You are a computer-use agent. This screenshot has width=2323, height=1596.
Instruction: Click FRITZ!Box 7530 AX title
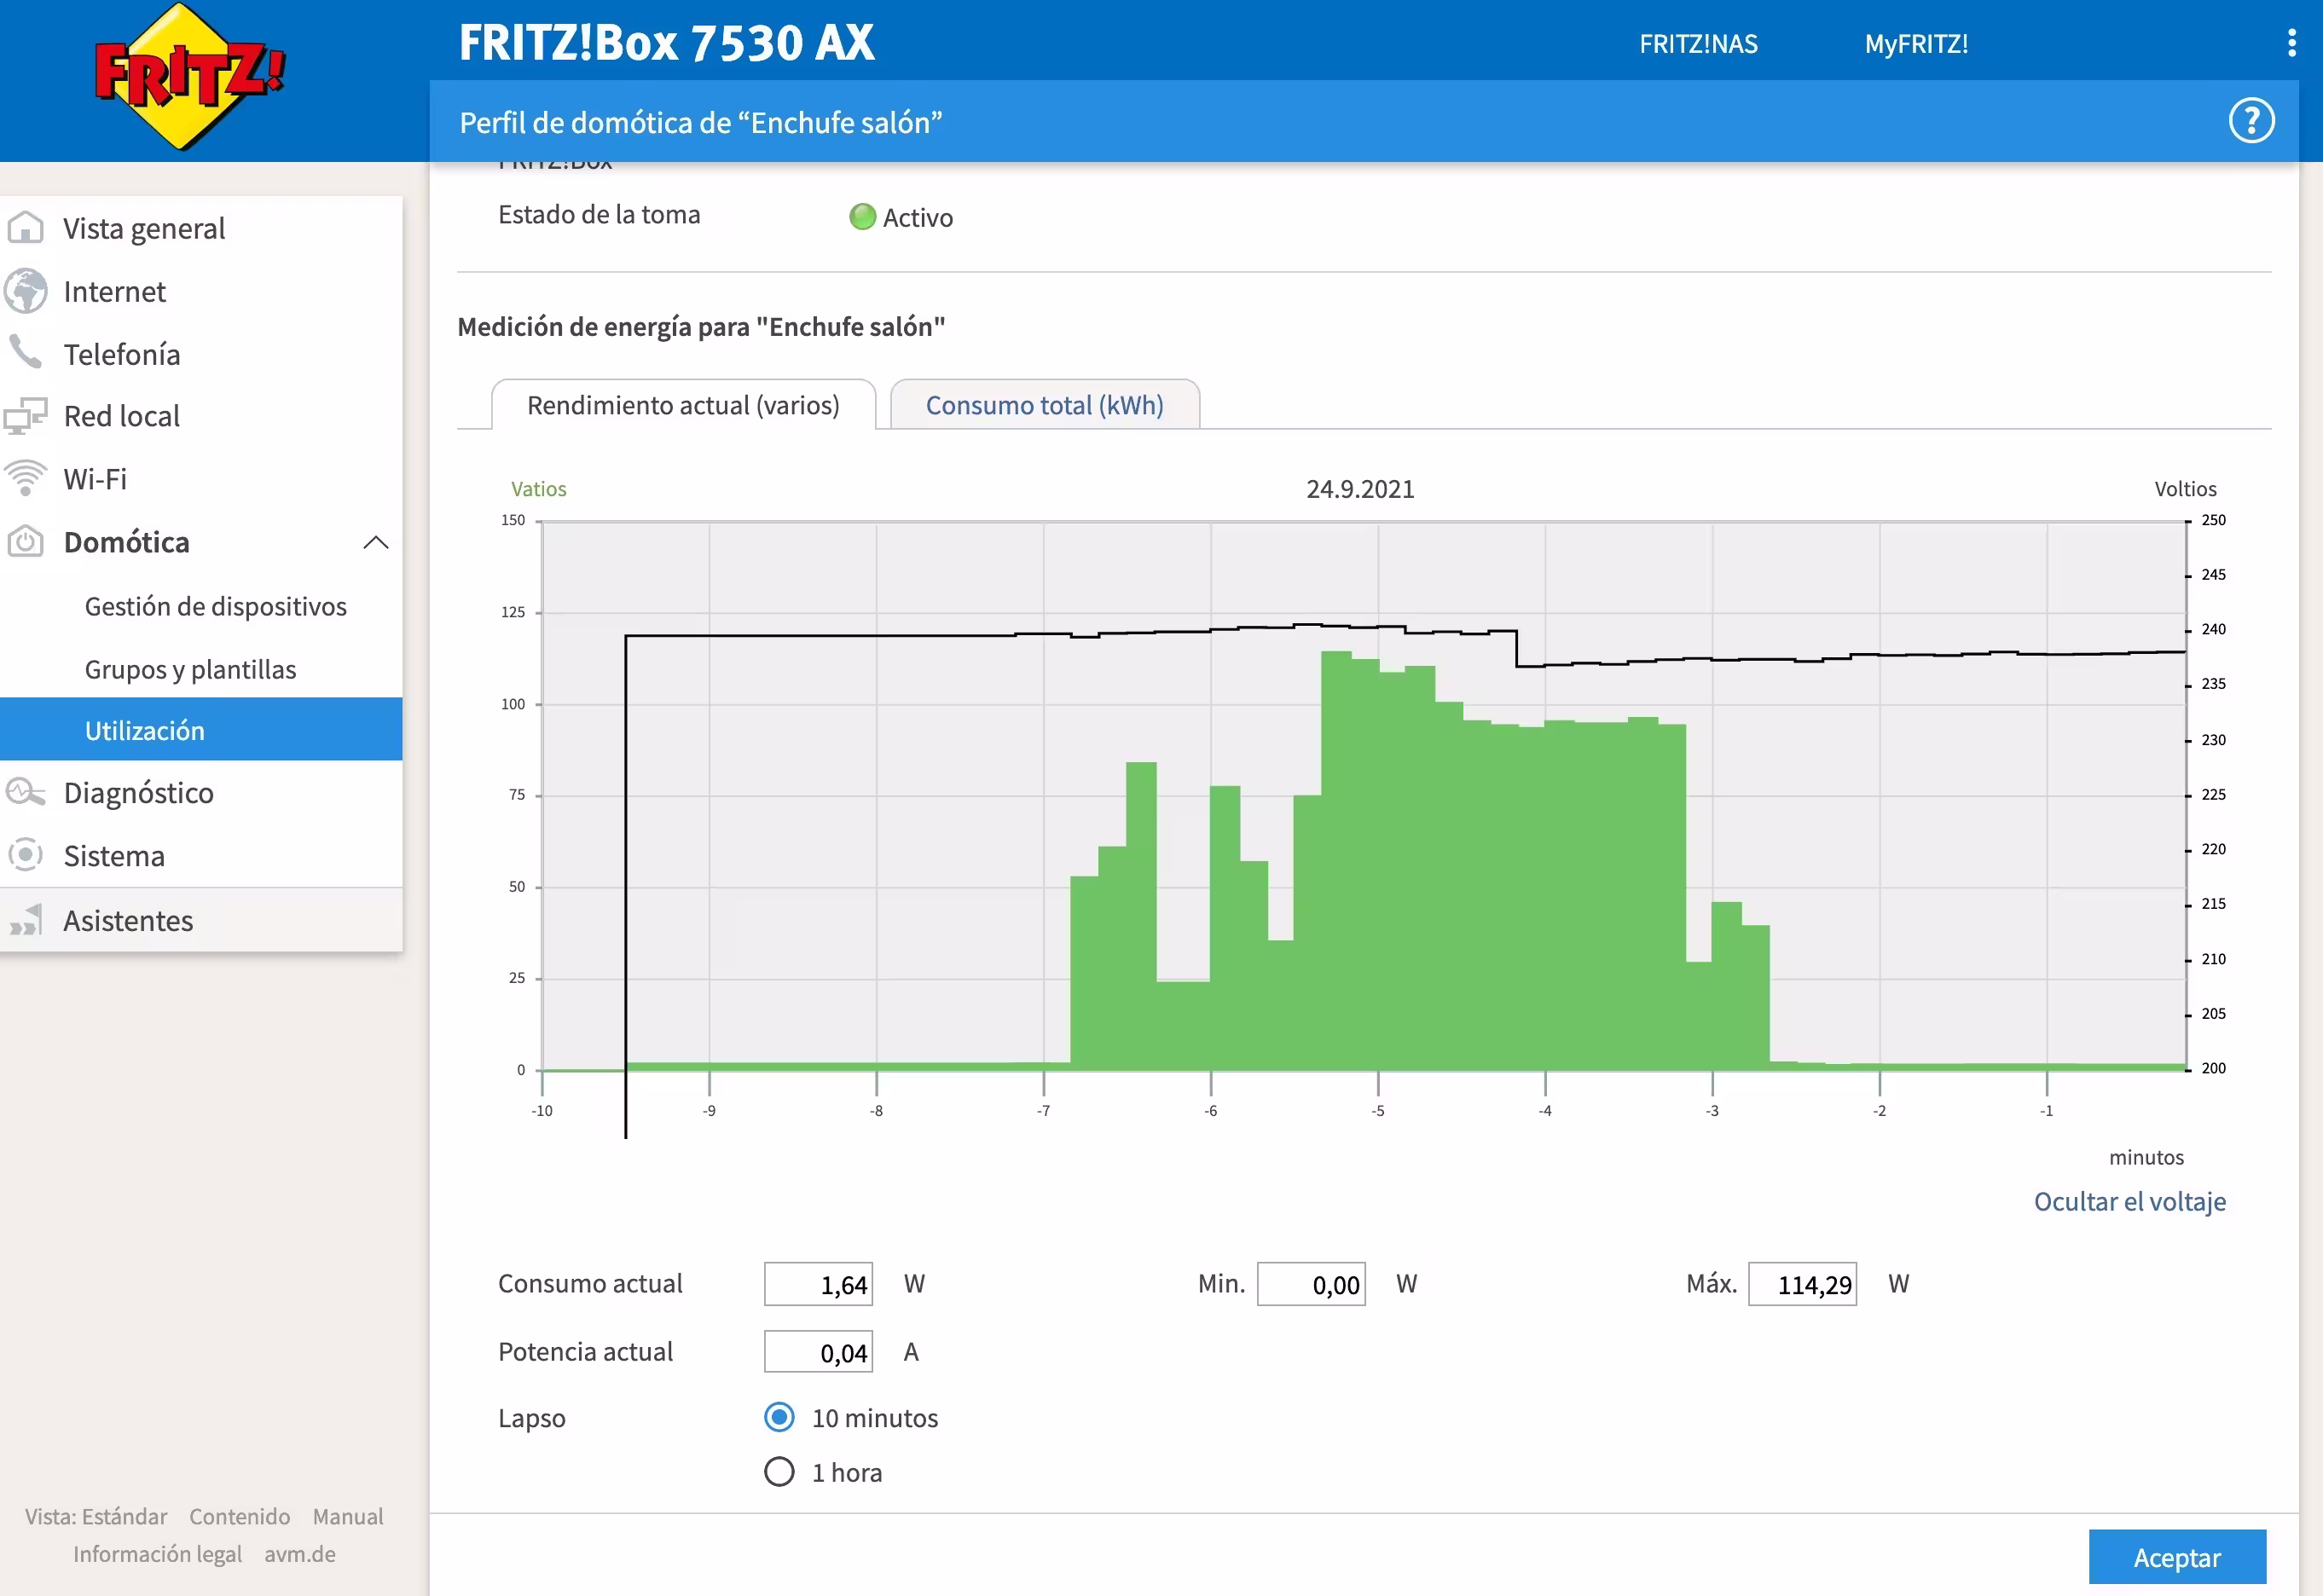point(666,43)
